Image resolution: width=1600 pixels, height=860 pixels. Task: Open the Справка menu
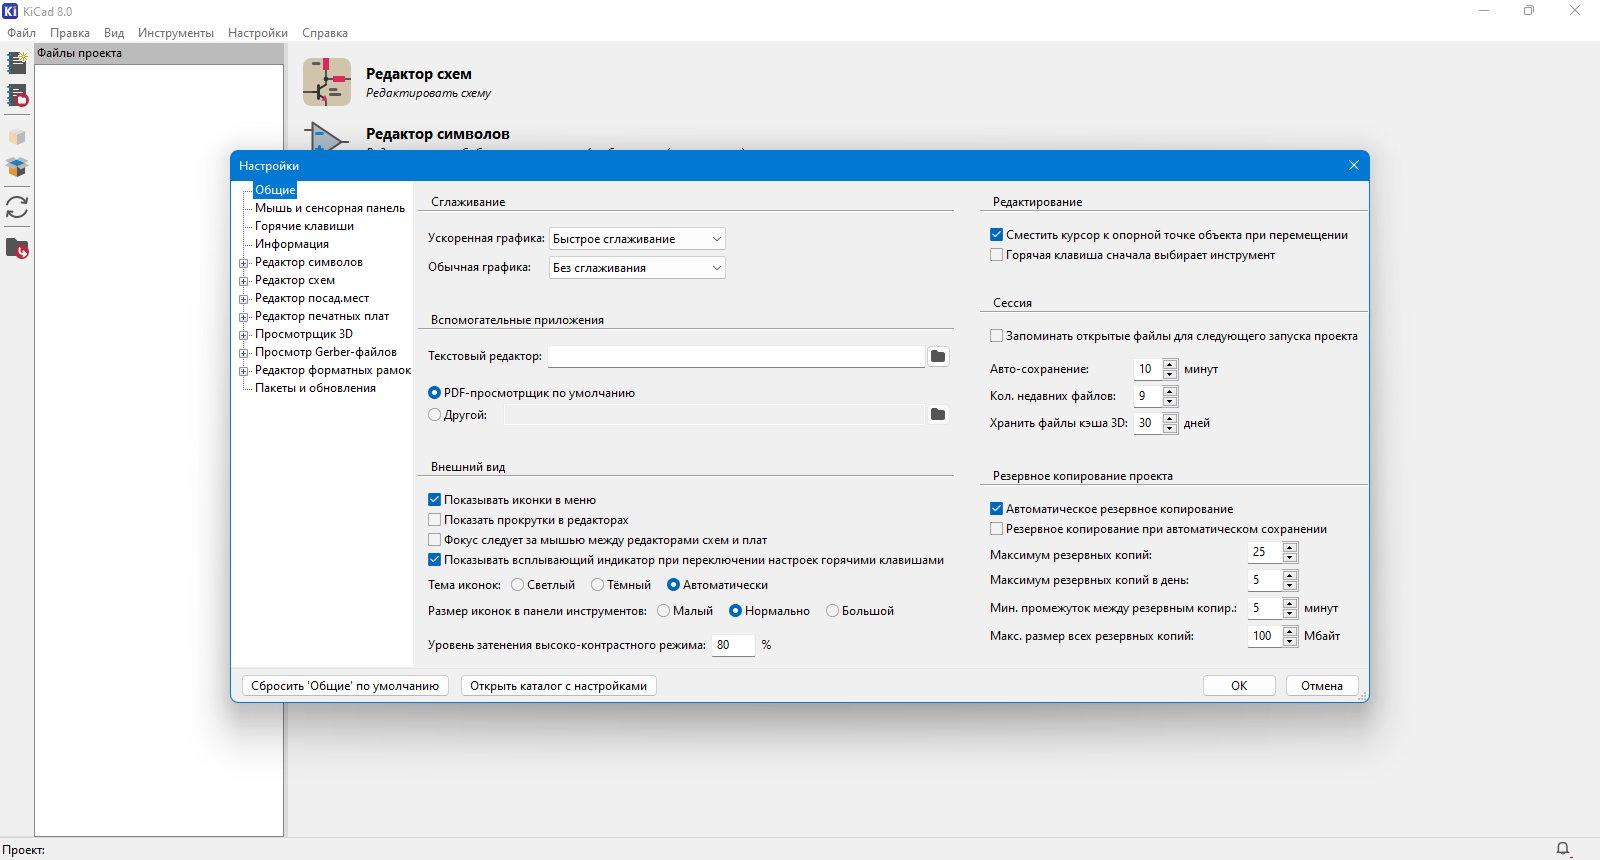[x=325, y=33]
